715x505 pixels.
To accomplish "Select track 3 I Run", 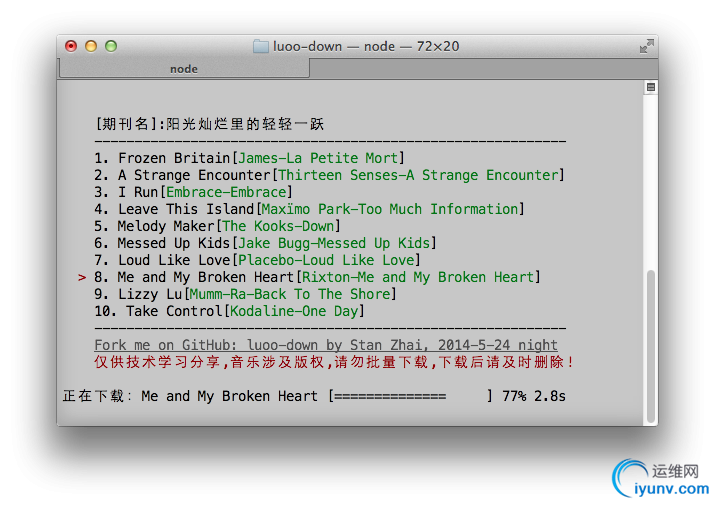I will [x=193, y=192].
